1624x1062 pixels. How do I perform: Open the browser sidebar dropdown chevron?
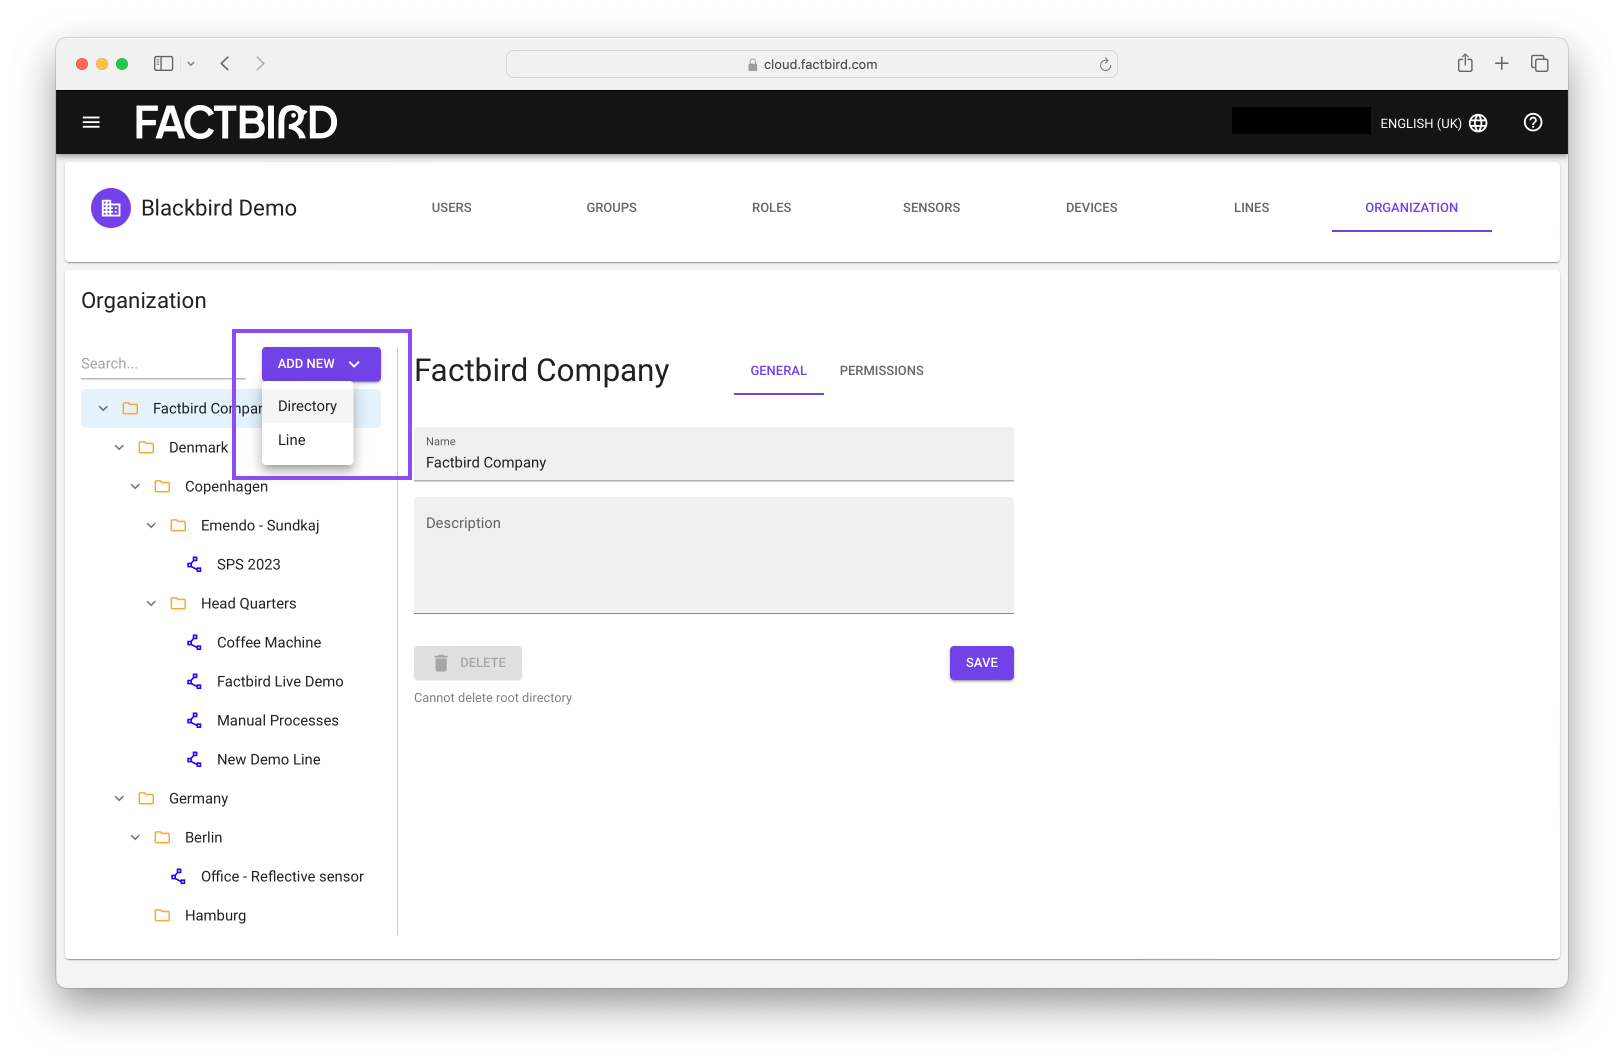(x=191, y=64)
